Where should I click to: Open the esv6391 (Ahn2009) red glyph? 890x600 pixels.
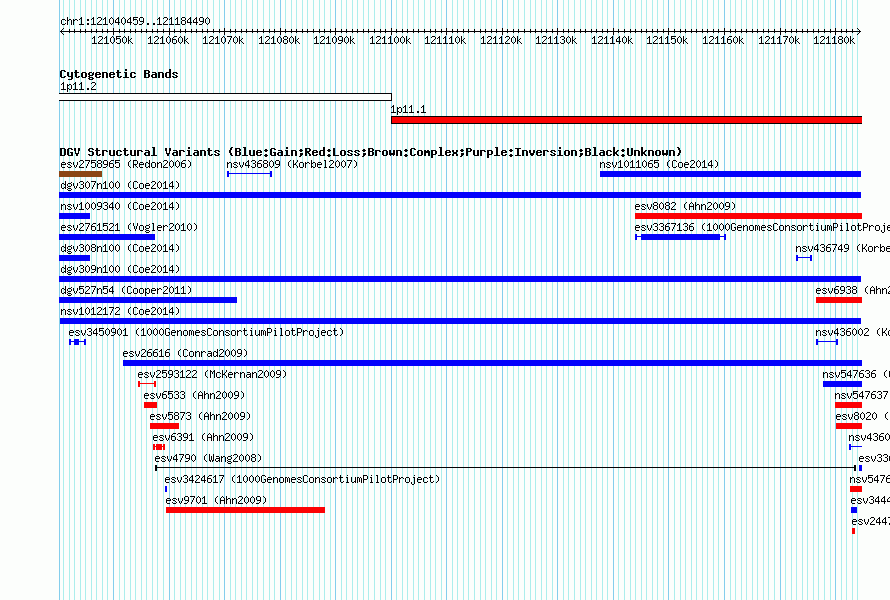click(159, 447)
